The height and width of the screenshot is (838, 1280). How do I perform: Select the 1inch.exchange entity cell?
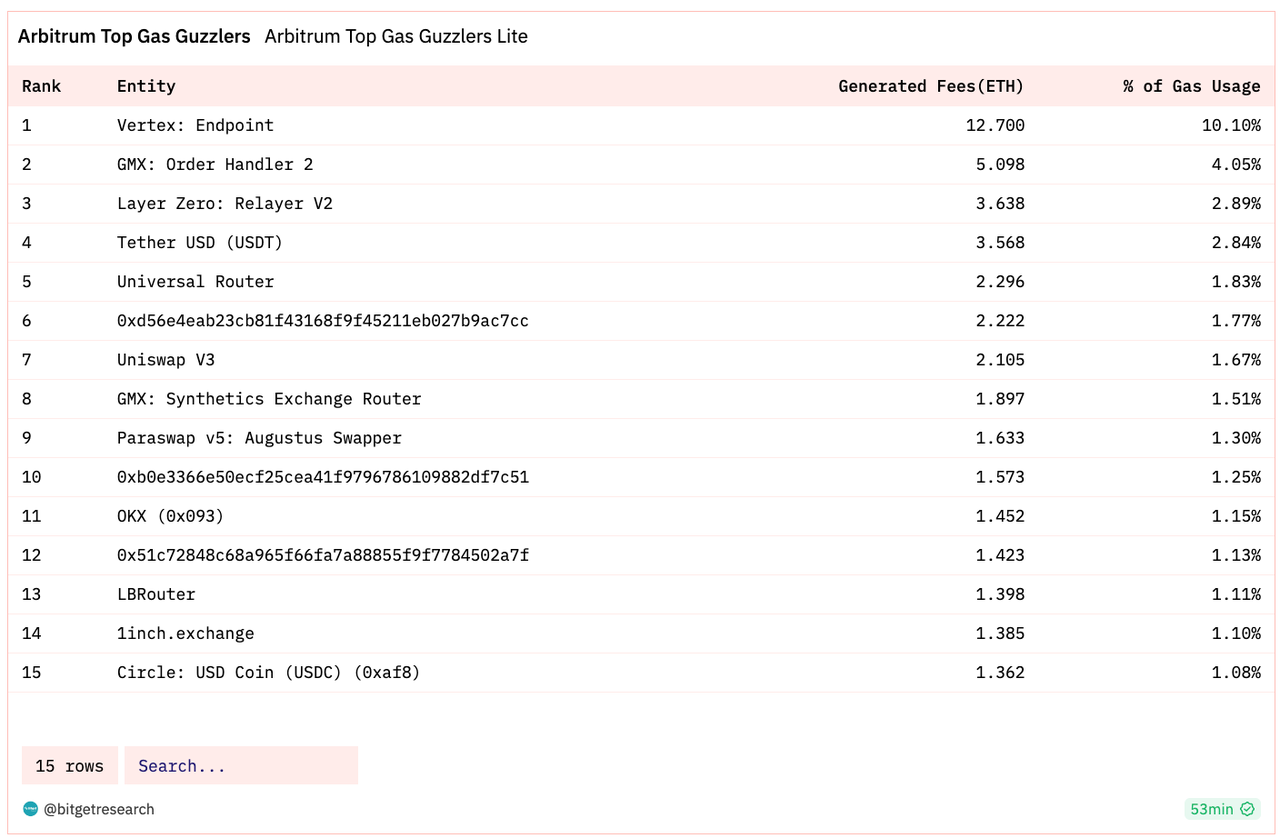pyautogui.click(x=185, y=633)
